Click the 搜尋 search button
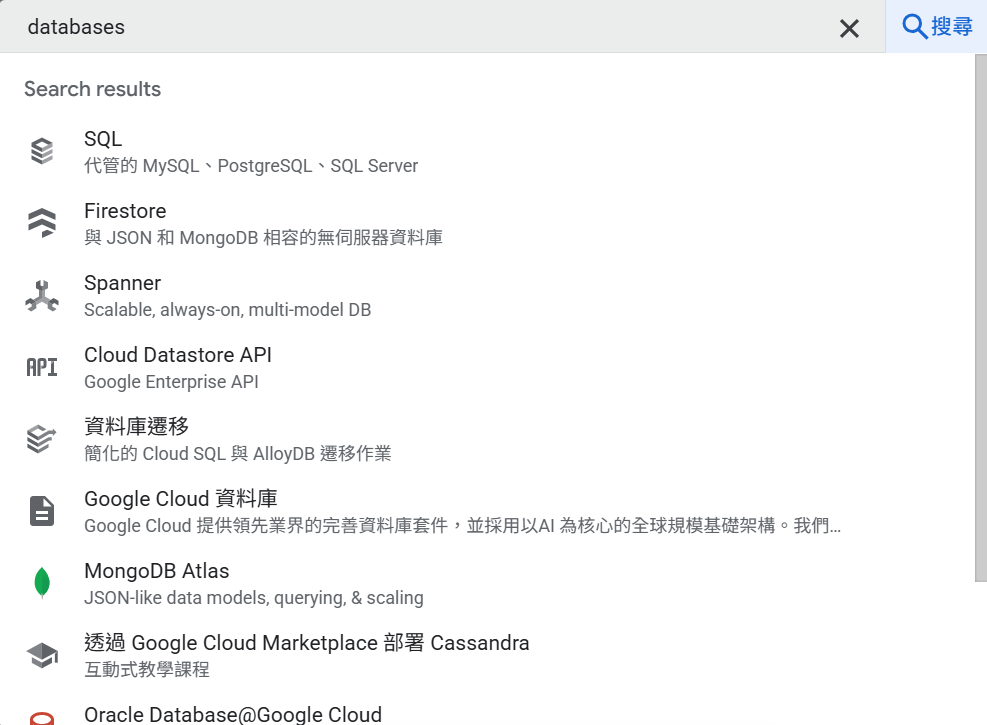 click(937, 26)
